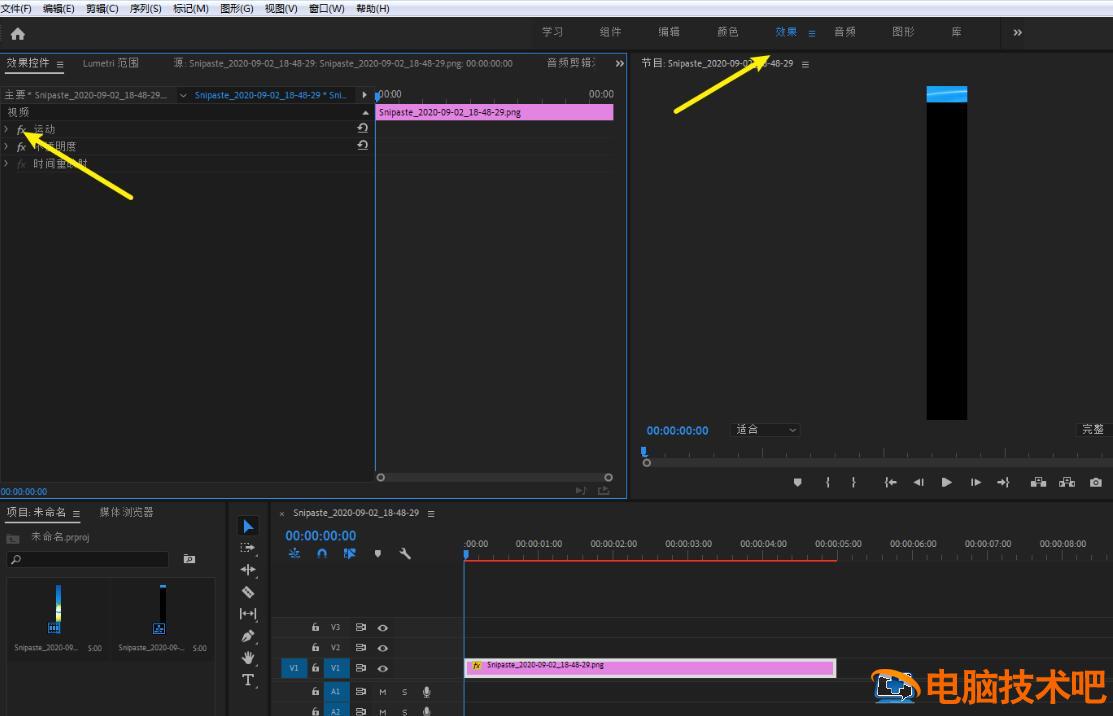Select the Type tool
Image resolution: width=1113 pixels, height=716 pixels.
(248, 680)
